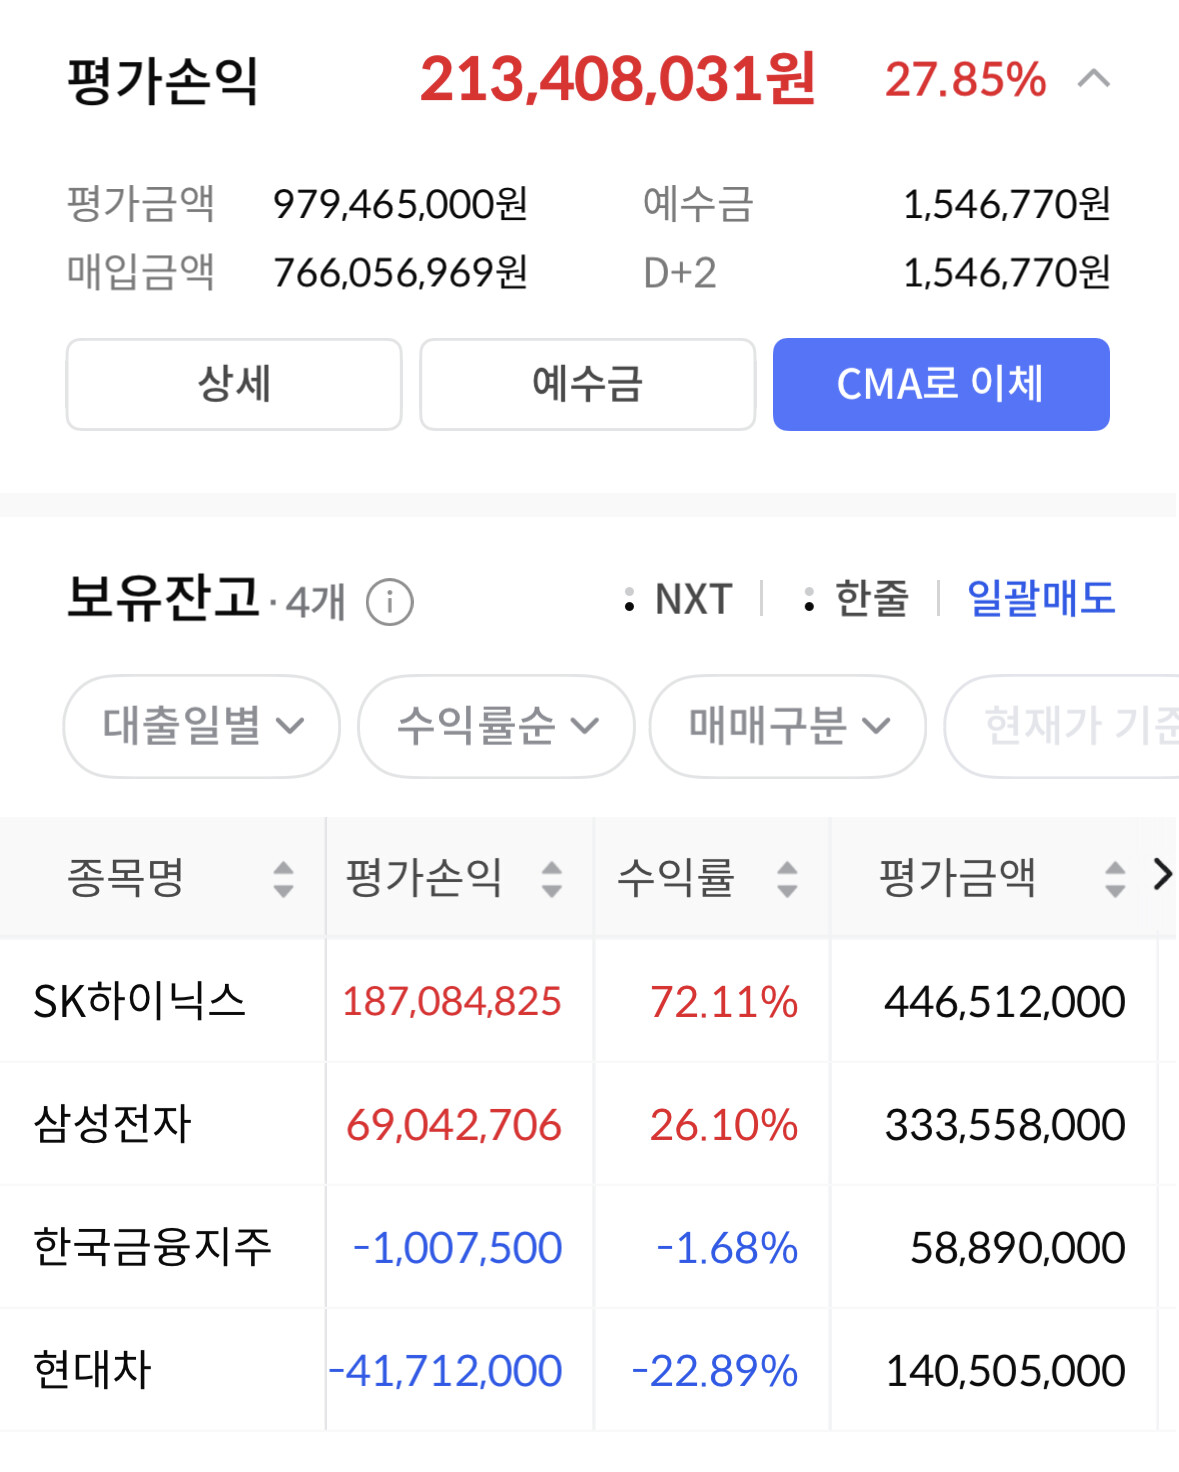Tap the 일괄매도 link
This screenshot has width=1179, height=1472.
1041,599
